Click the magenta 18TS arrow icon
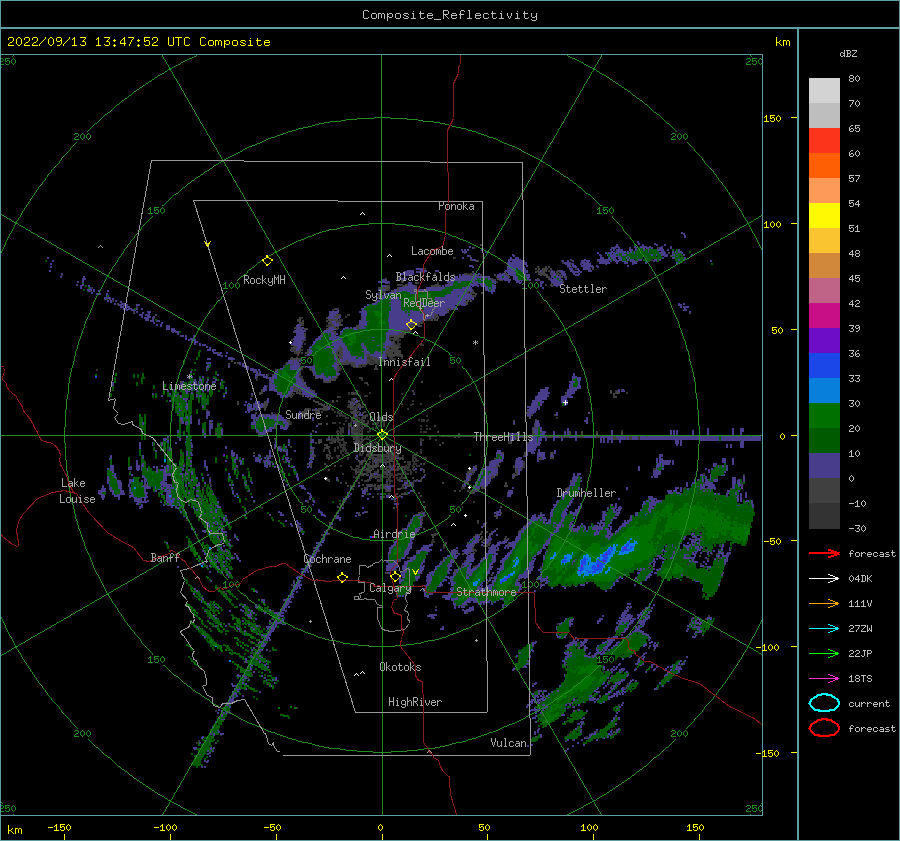The height and width of the screenshot is (841, 900). (x=824, y=679)
